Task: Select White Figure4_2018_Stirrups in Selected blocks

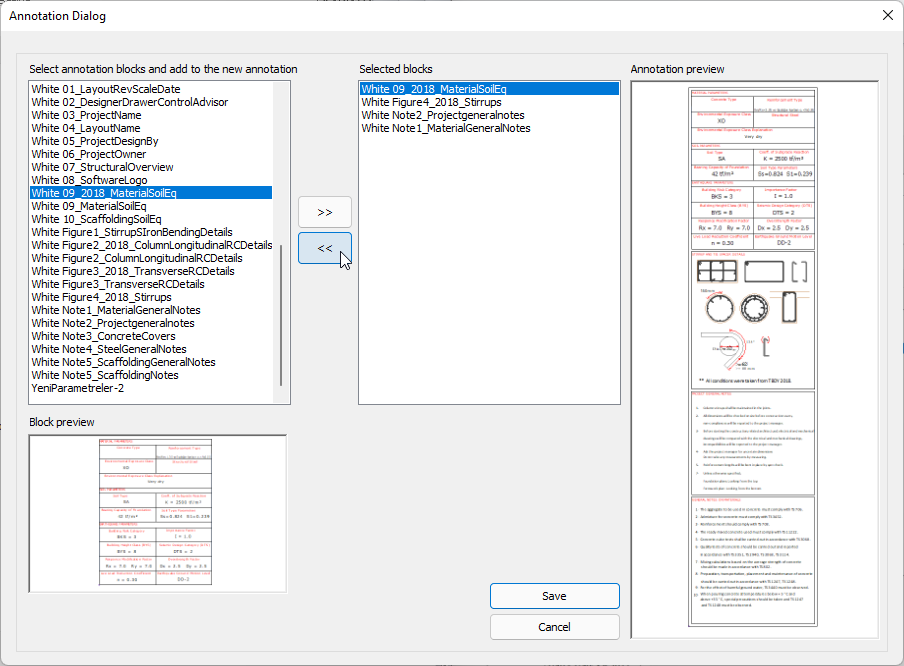Action: click(431, 102)
